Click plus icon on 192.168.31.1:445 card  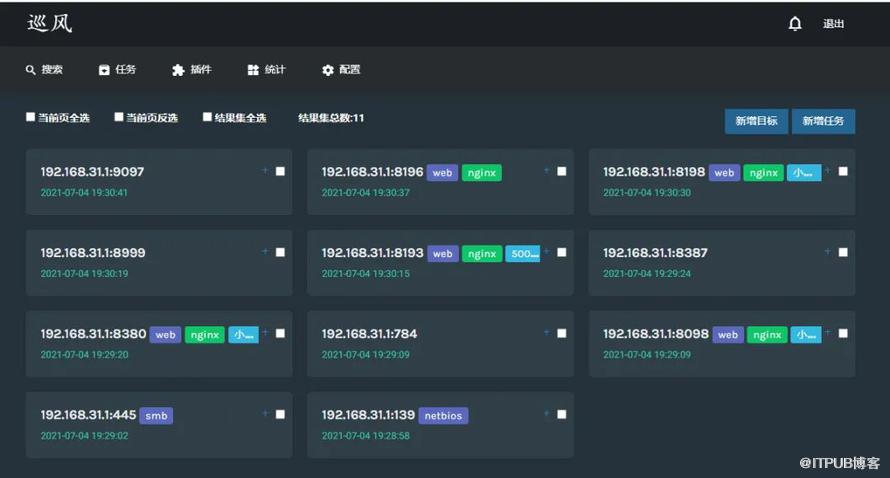click(265, 414)
